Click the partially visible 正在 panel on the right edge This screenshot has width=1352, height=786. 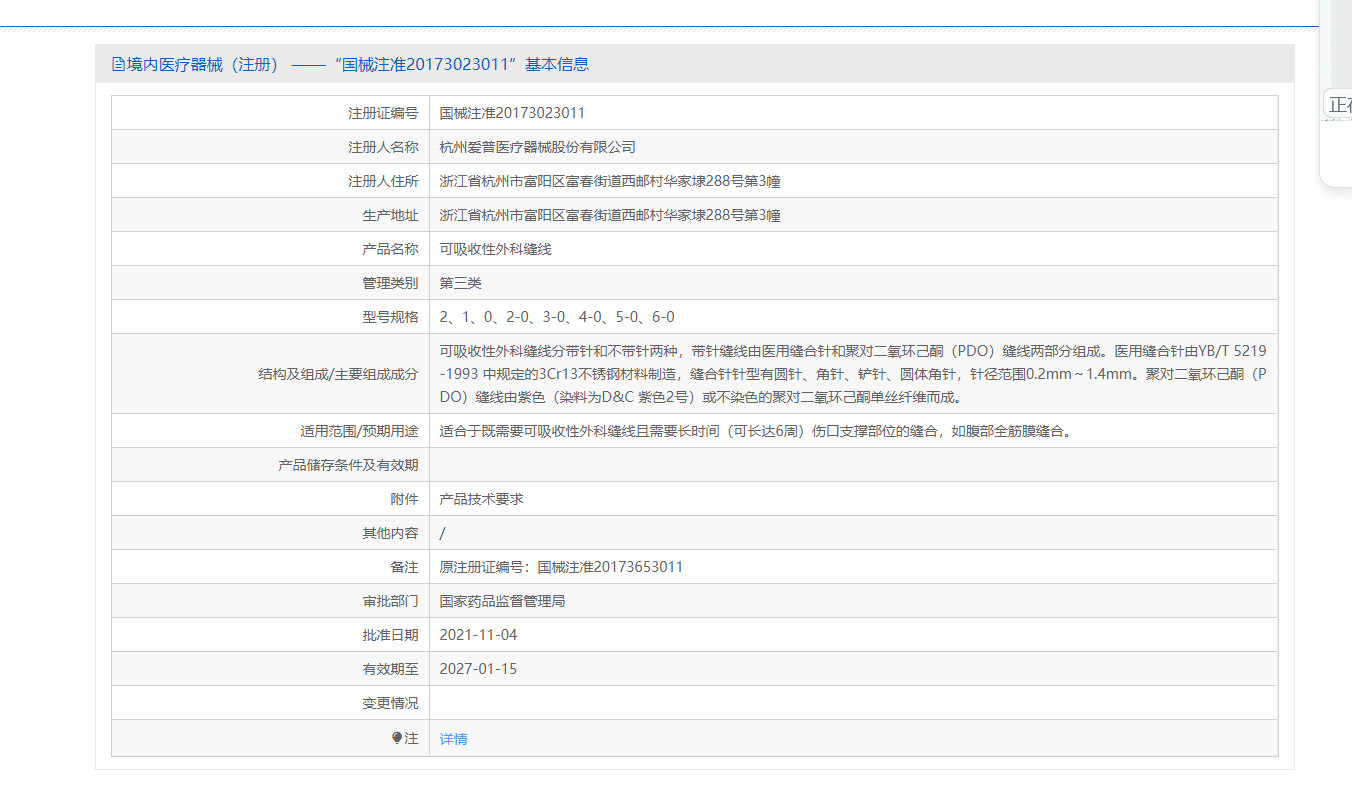coord(1338,104)
